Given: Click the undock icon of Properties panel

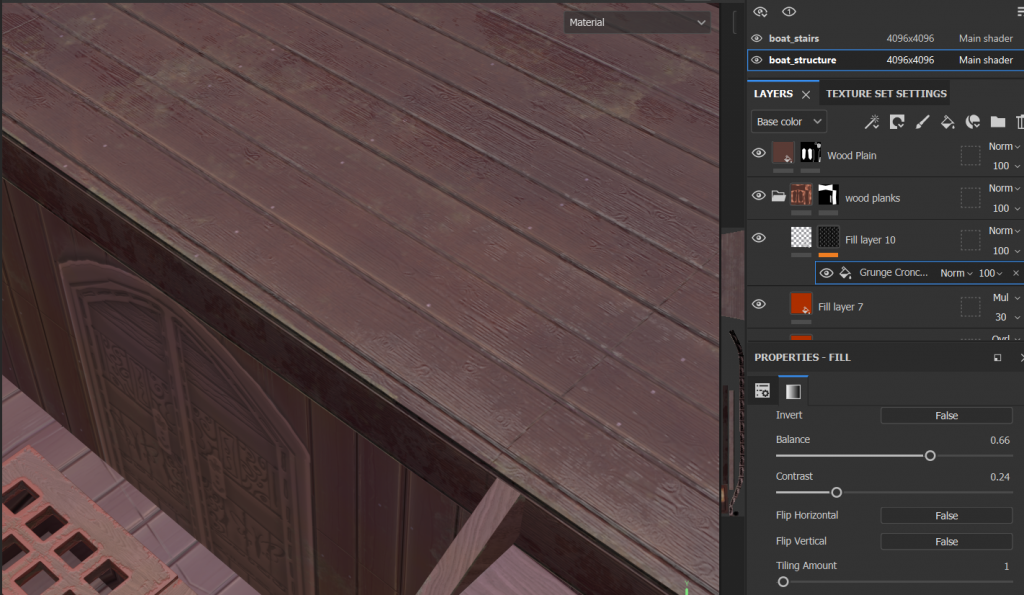Looking at the screenshot, I should click(997, 357).
